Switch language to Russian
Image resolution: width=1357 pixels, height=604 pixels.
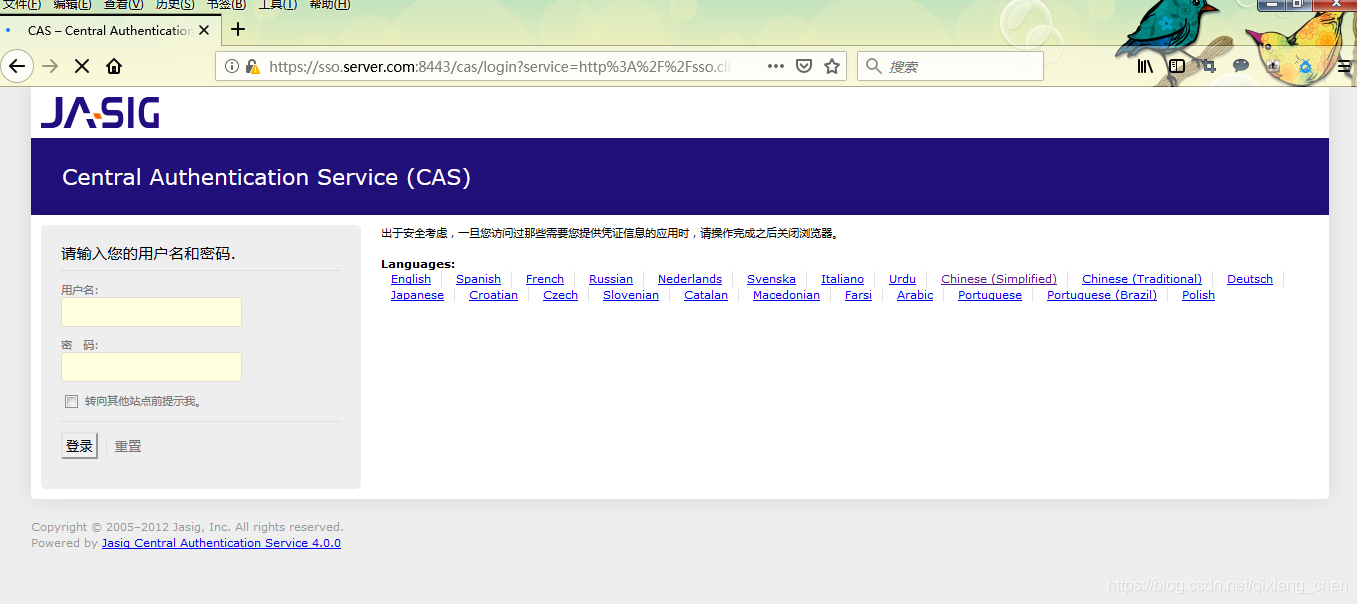click(x=611, y=279)
